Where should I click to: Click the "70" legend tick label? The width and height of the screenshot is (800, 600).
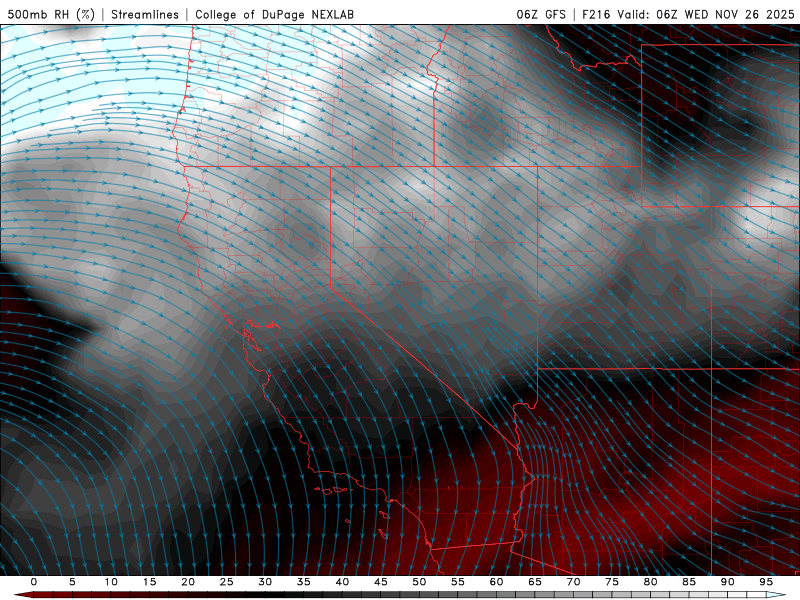coord(573,582)
